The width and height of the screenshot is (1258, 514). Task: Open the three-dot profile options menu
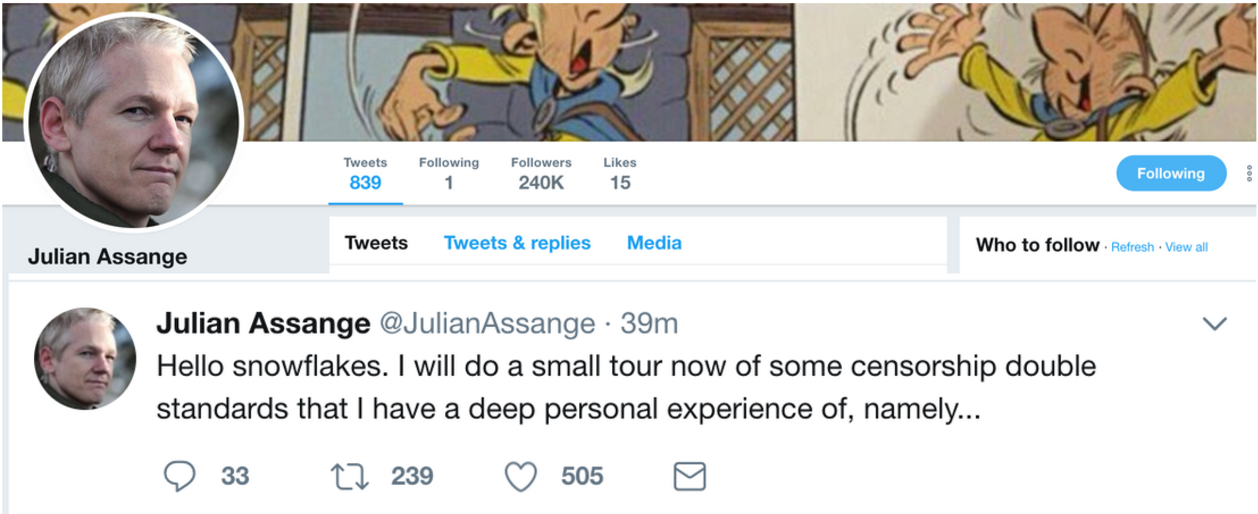[x=1249, y=174]
